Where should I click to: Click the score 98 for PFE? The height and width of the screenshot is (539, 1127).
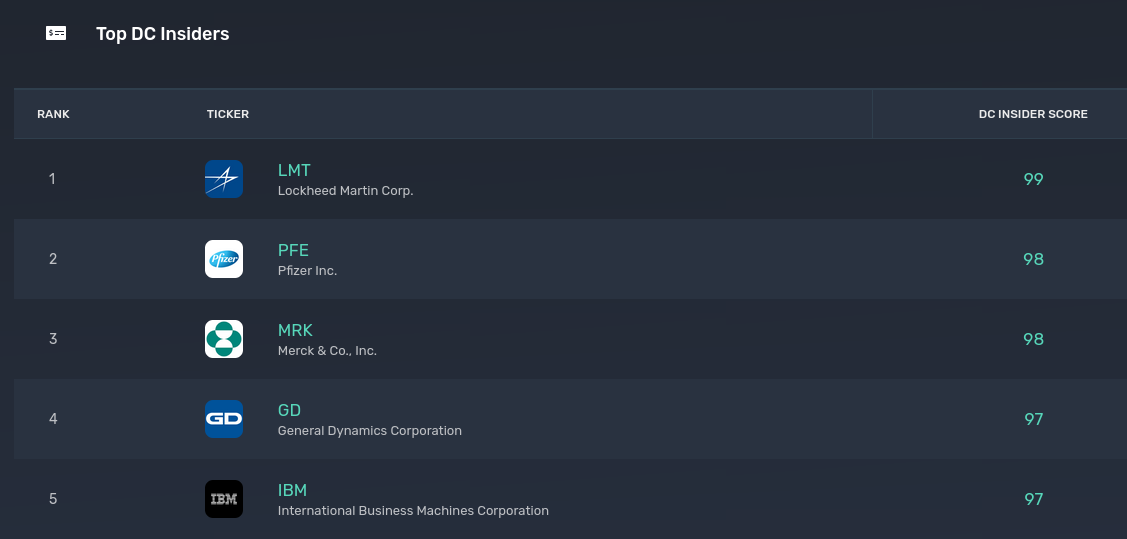[1034, 259]
